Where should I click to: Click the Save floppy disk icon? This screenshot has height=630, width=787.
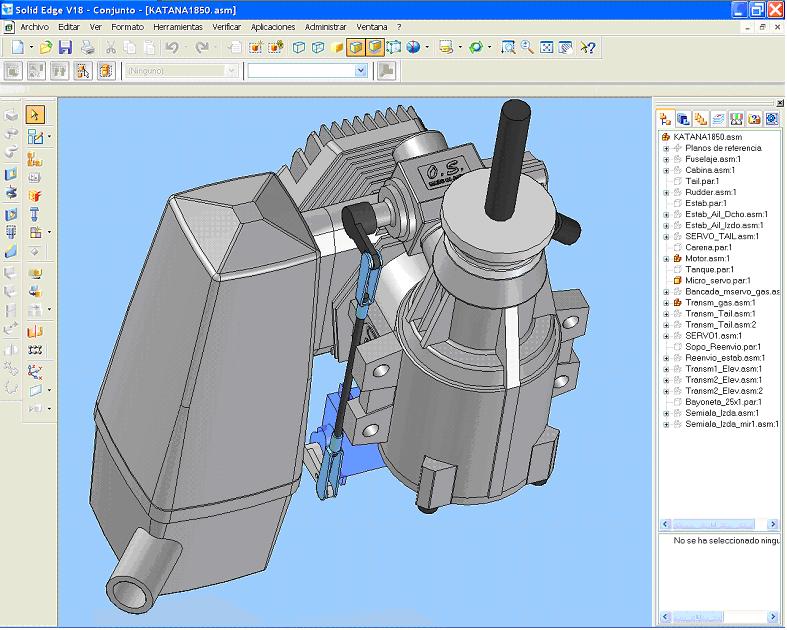tap(65, 47)
